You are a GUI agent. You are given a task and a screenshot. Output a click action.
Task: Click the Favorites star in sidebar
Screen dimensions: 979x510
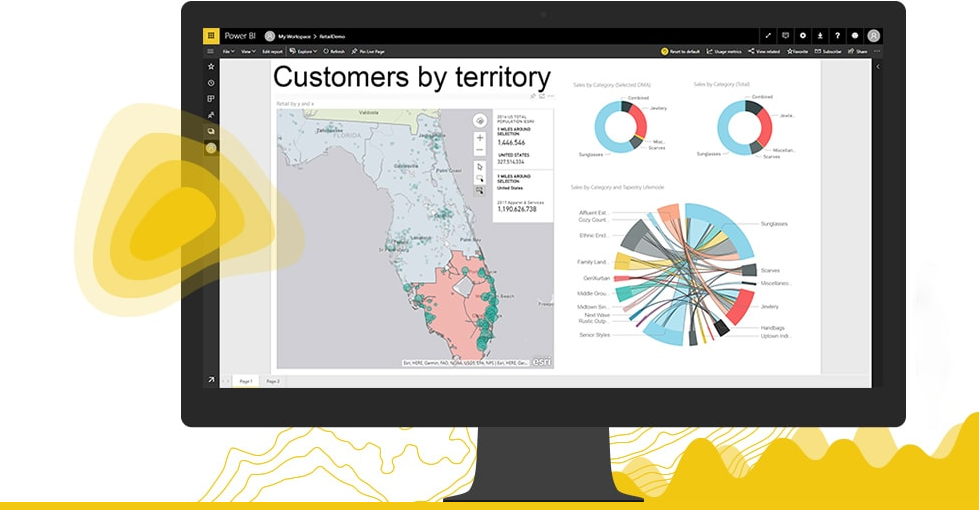[x=211, y=66]
